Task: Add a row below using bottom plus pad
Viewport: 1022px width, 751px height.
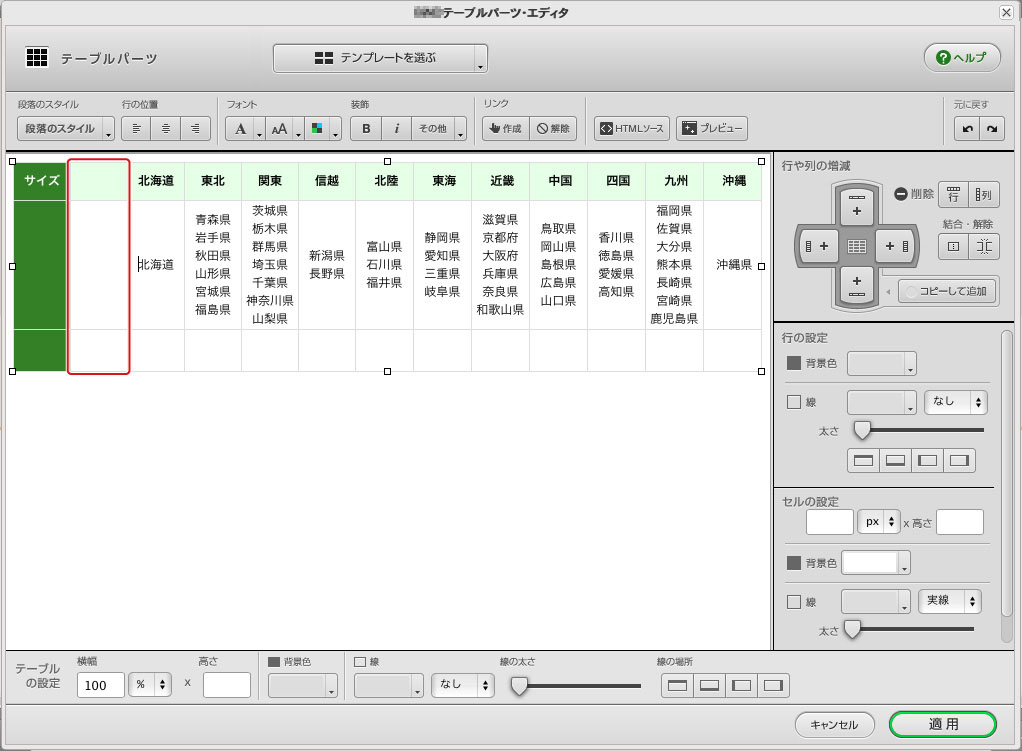Action: click(856, 286)
